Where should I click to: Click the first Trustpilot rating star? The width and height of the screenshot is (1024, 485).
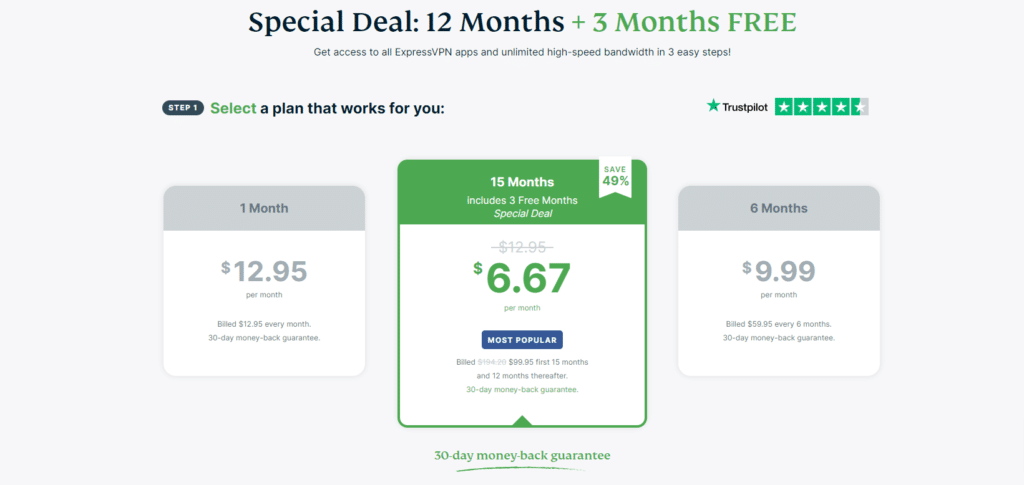(784, 106)
